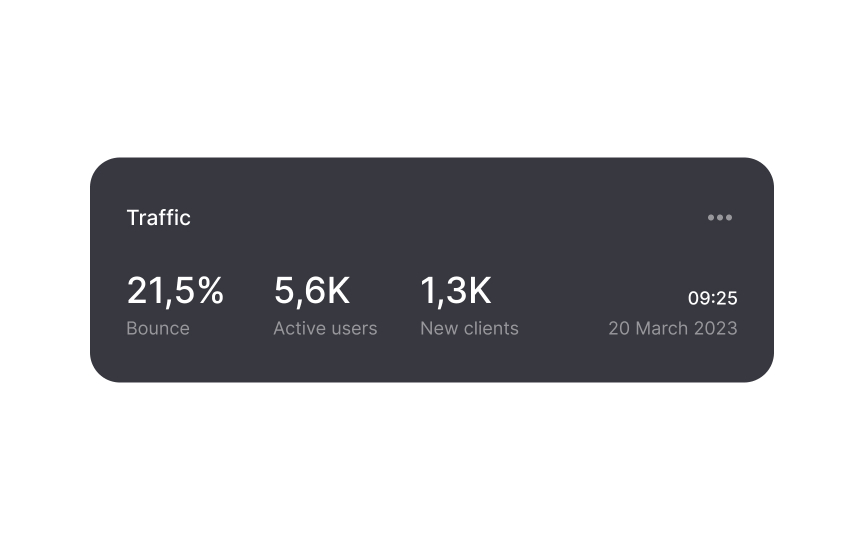Click the day number 20 in the date
Viewport: 864px width, 540px height.
point(619,328)
